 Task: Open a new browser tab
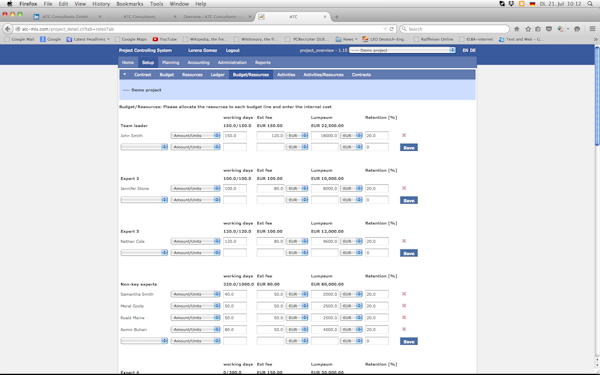click(x=337, y=17)
